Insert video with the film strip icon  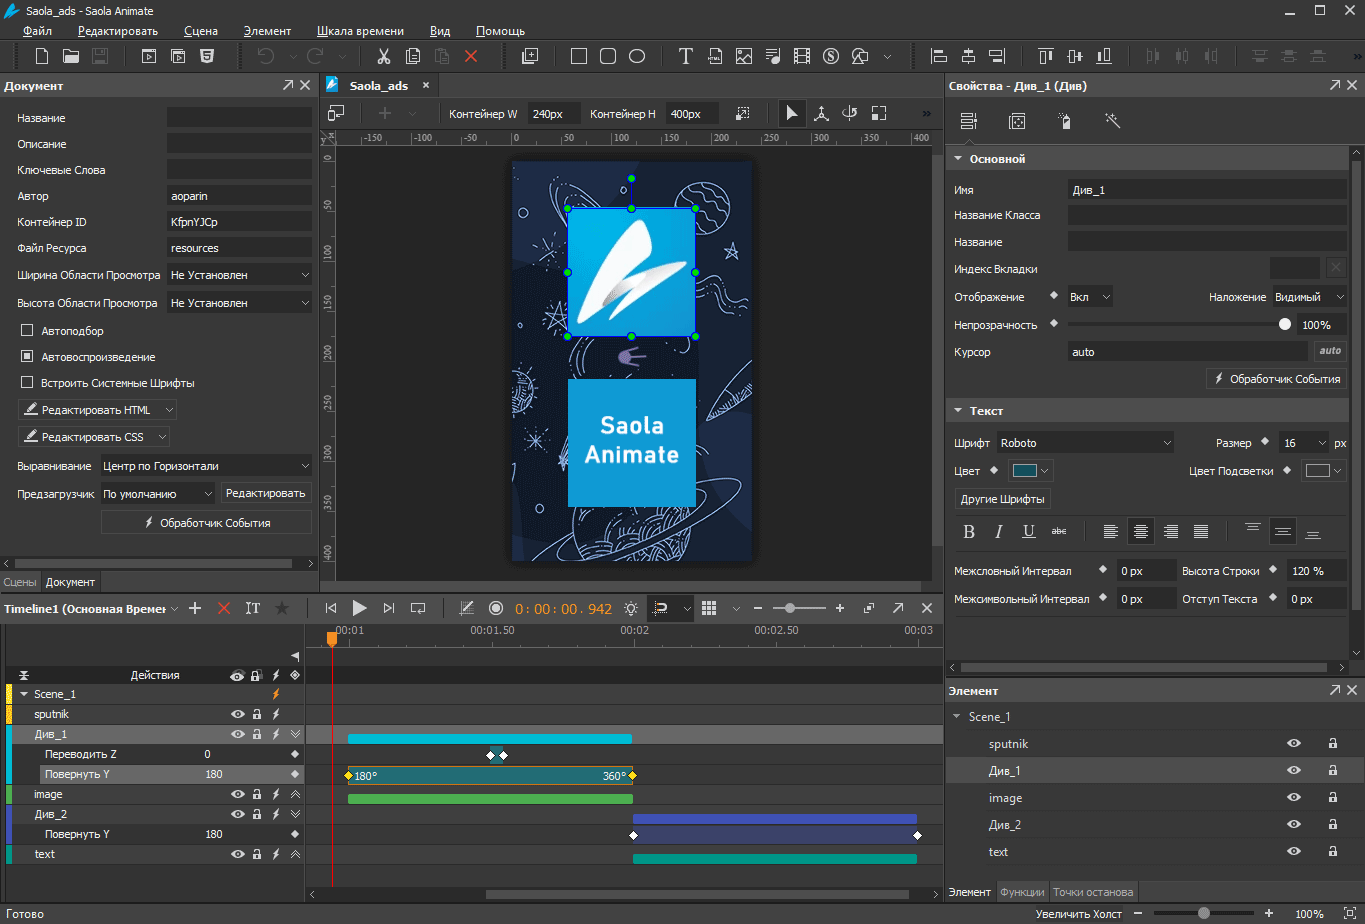pyautogui.click(x=801, y=56)
